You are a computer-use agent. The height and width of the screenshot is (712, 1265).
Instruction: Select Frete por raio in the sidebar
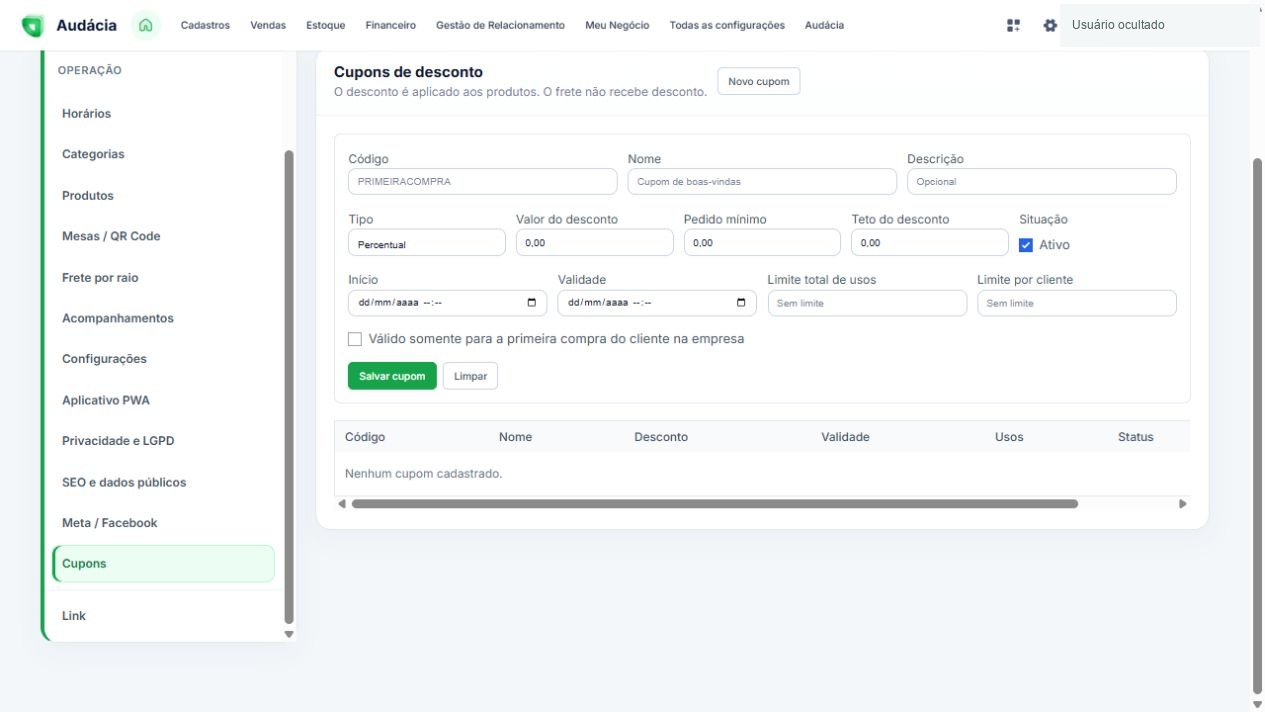pyautogui.click(x=163, y=278)
